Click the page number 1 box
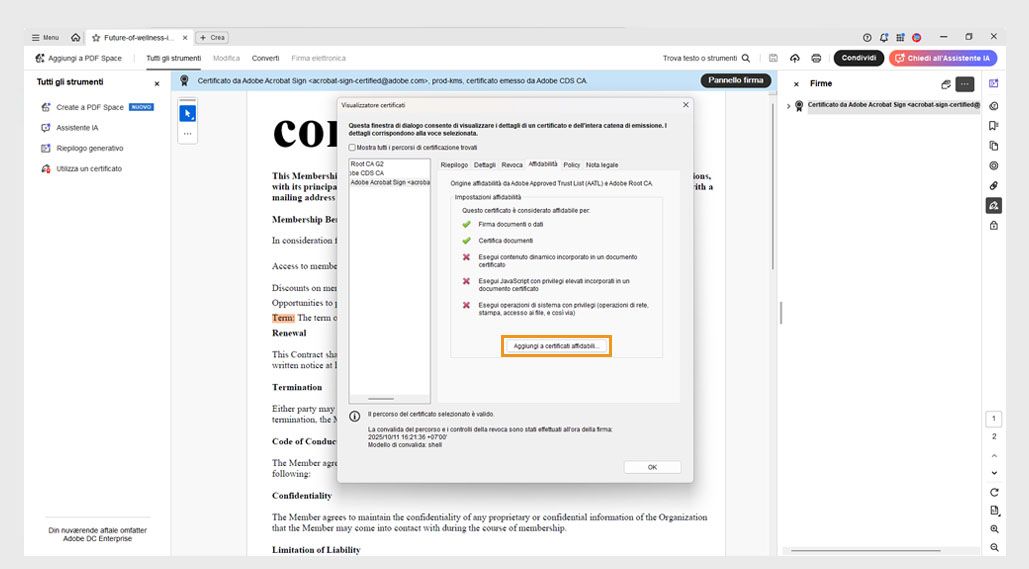This screenshot has width=1029, height=569. [x=994, y=418]
